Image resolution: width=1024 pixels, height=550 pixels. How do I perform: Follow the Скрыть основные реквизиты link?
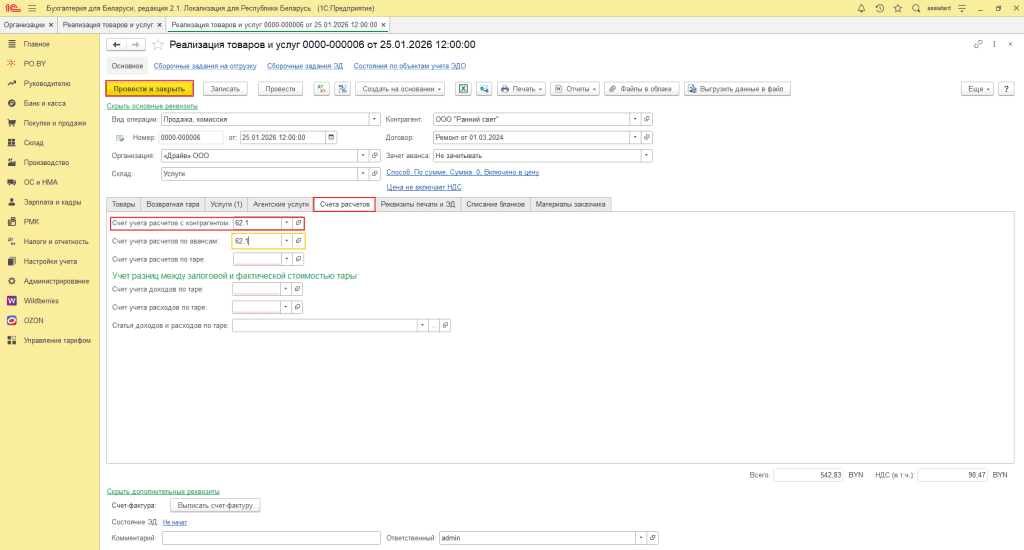coord(152,105)
